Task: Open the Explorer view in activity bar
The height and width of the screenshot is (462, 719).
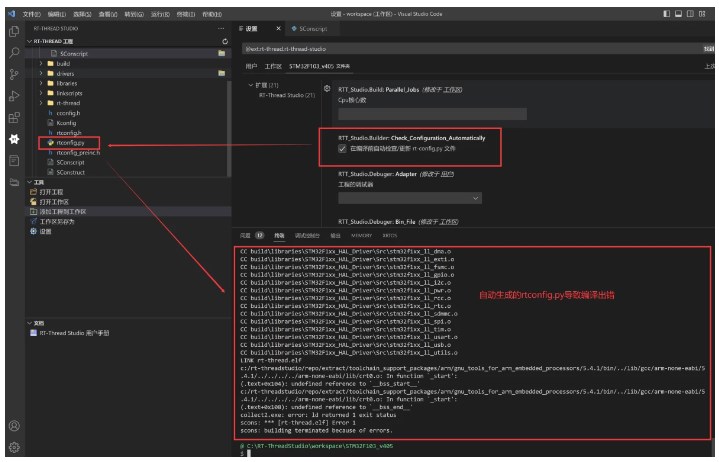Action: pos(14,32)
